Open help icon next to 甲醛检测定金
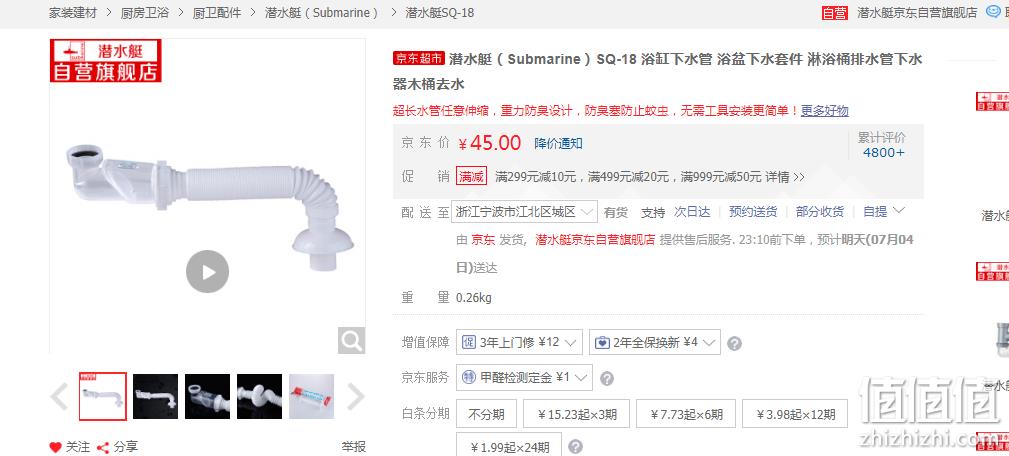The image size is (1009, 456). coord(606,378)
